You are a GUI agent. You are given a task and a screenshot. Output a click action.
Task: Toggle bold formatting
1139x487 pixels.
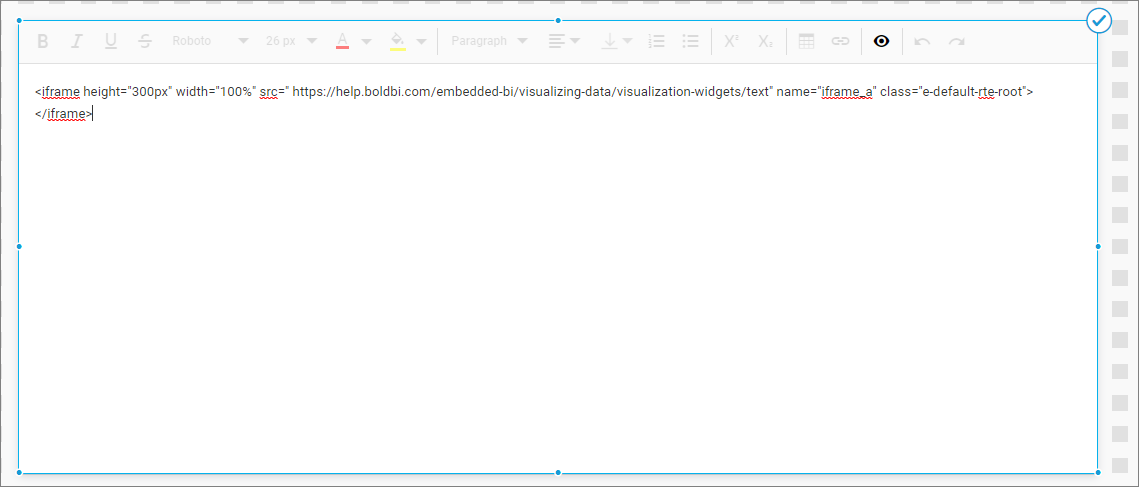[x=43, y=41]
